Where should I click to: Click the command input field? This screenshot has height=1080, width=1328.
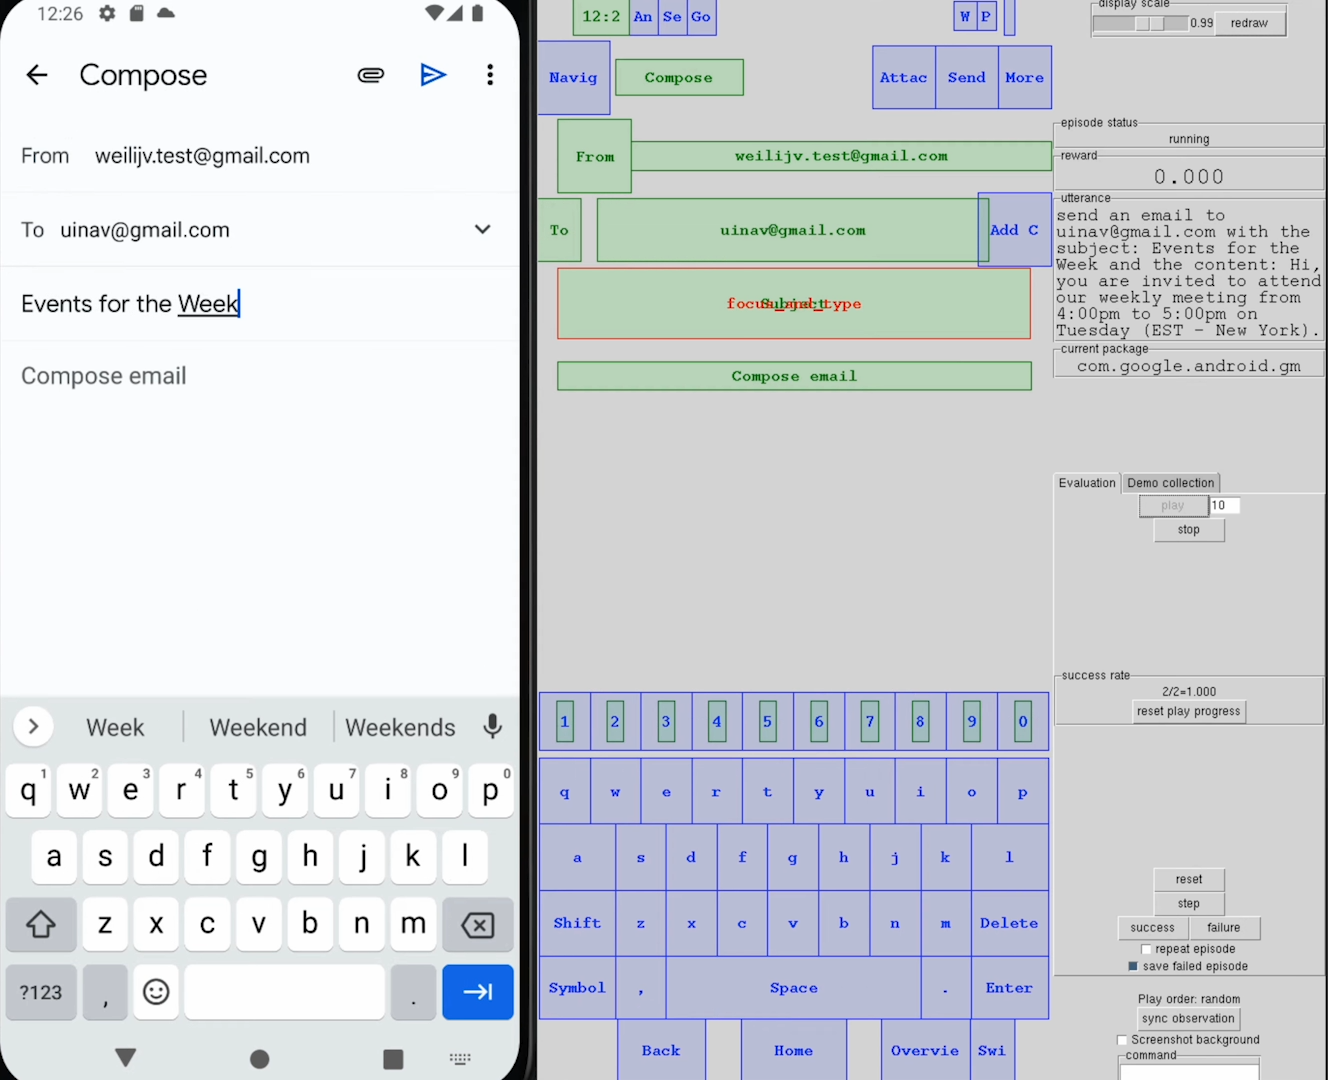tap(1189, 1072)
